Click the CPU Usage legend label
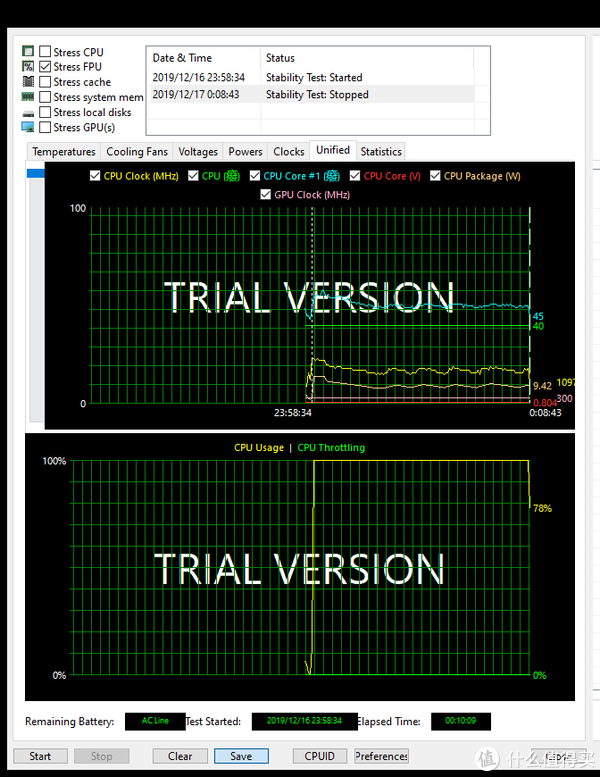Screen dimensions: 600x777 click(259, 448)
